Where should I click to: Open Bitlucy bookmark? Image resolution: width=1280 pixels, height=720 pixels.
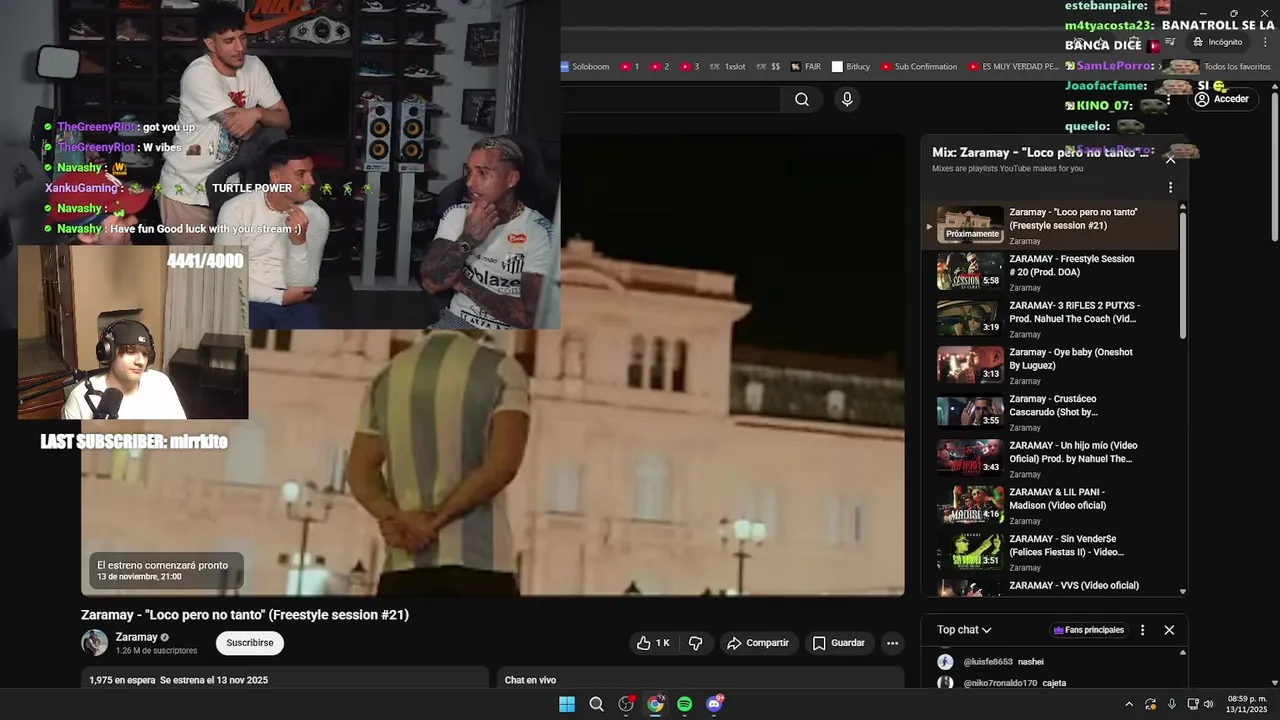851,67
